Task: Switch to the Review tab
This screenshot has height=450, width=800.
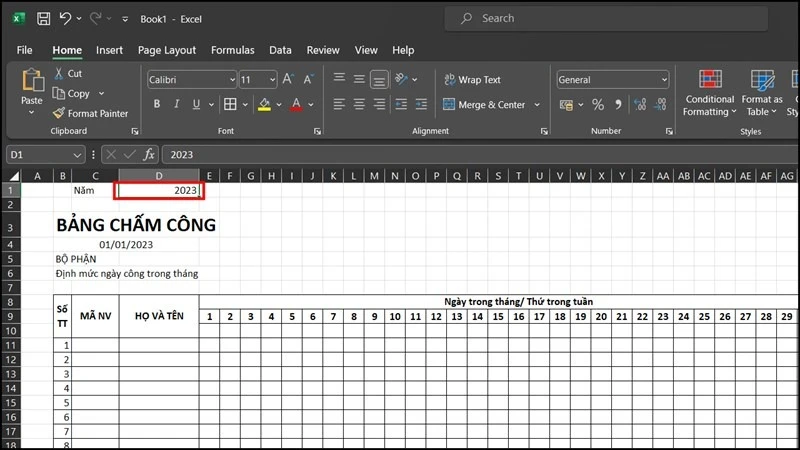Action: pyautogui.click(x=323, y=50)
